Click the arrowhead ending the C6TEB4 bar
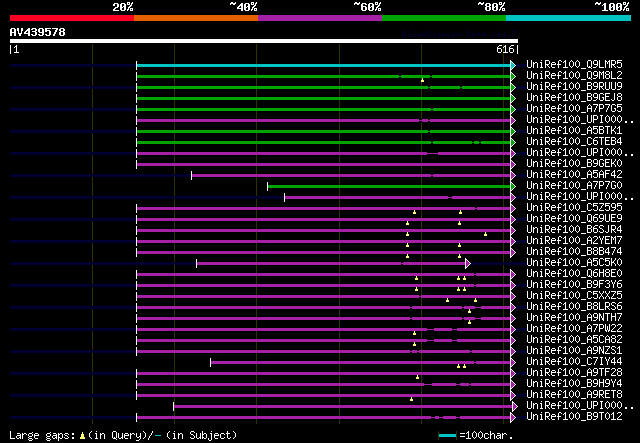This screenshot has height=443, width=640. [x=513, y=142]
